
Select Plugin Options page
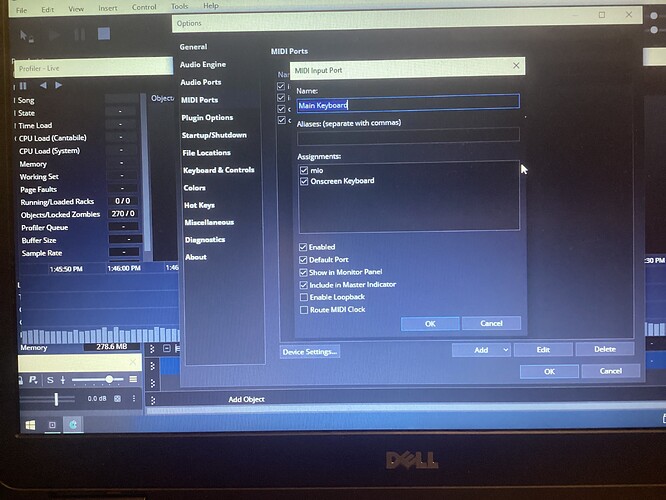[x=207, y=118]
